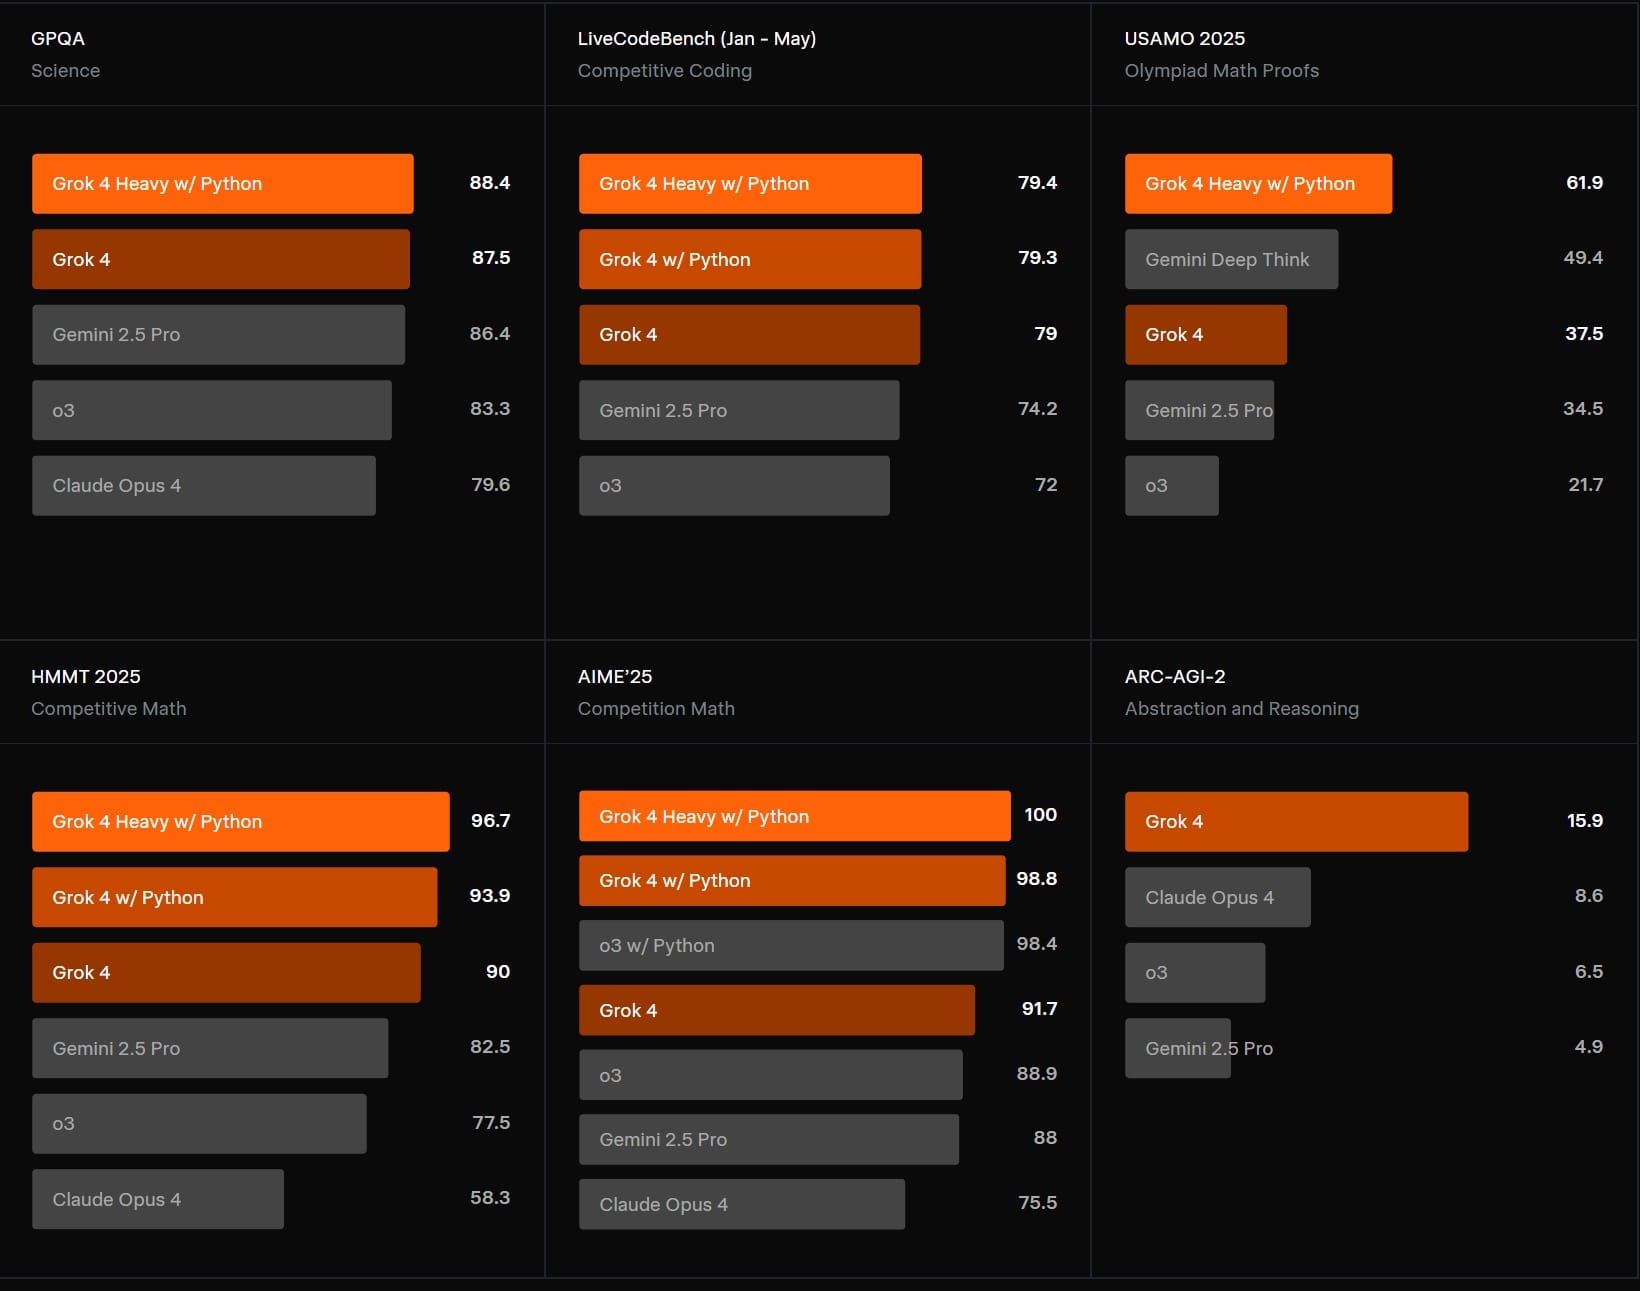Click the AIME o3 w/ Python bar
Viewport: 1640px width, 1291px height.
tap(791, 945)
